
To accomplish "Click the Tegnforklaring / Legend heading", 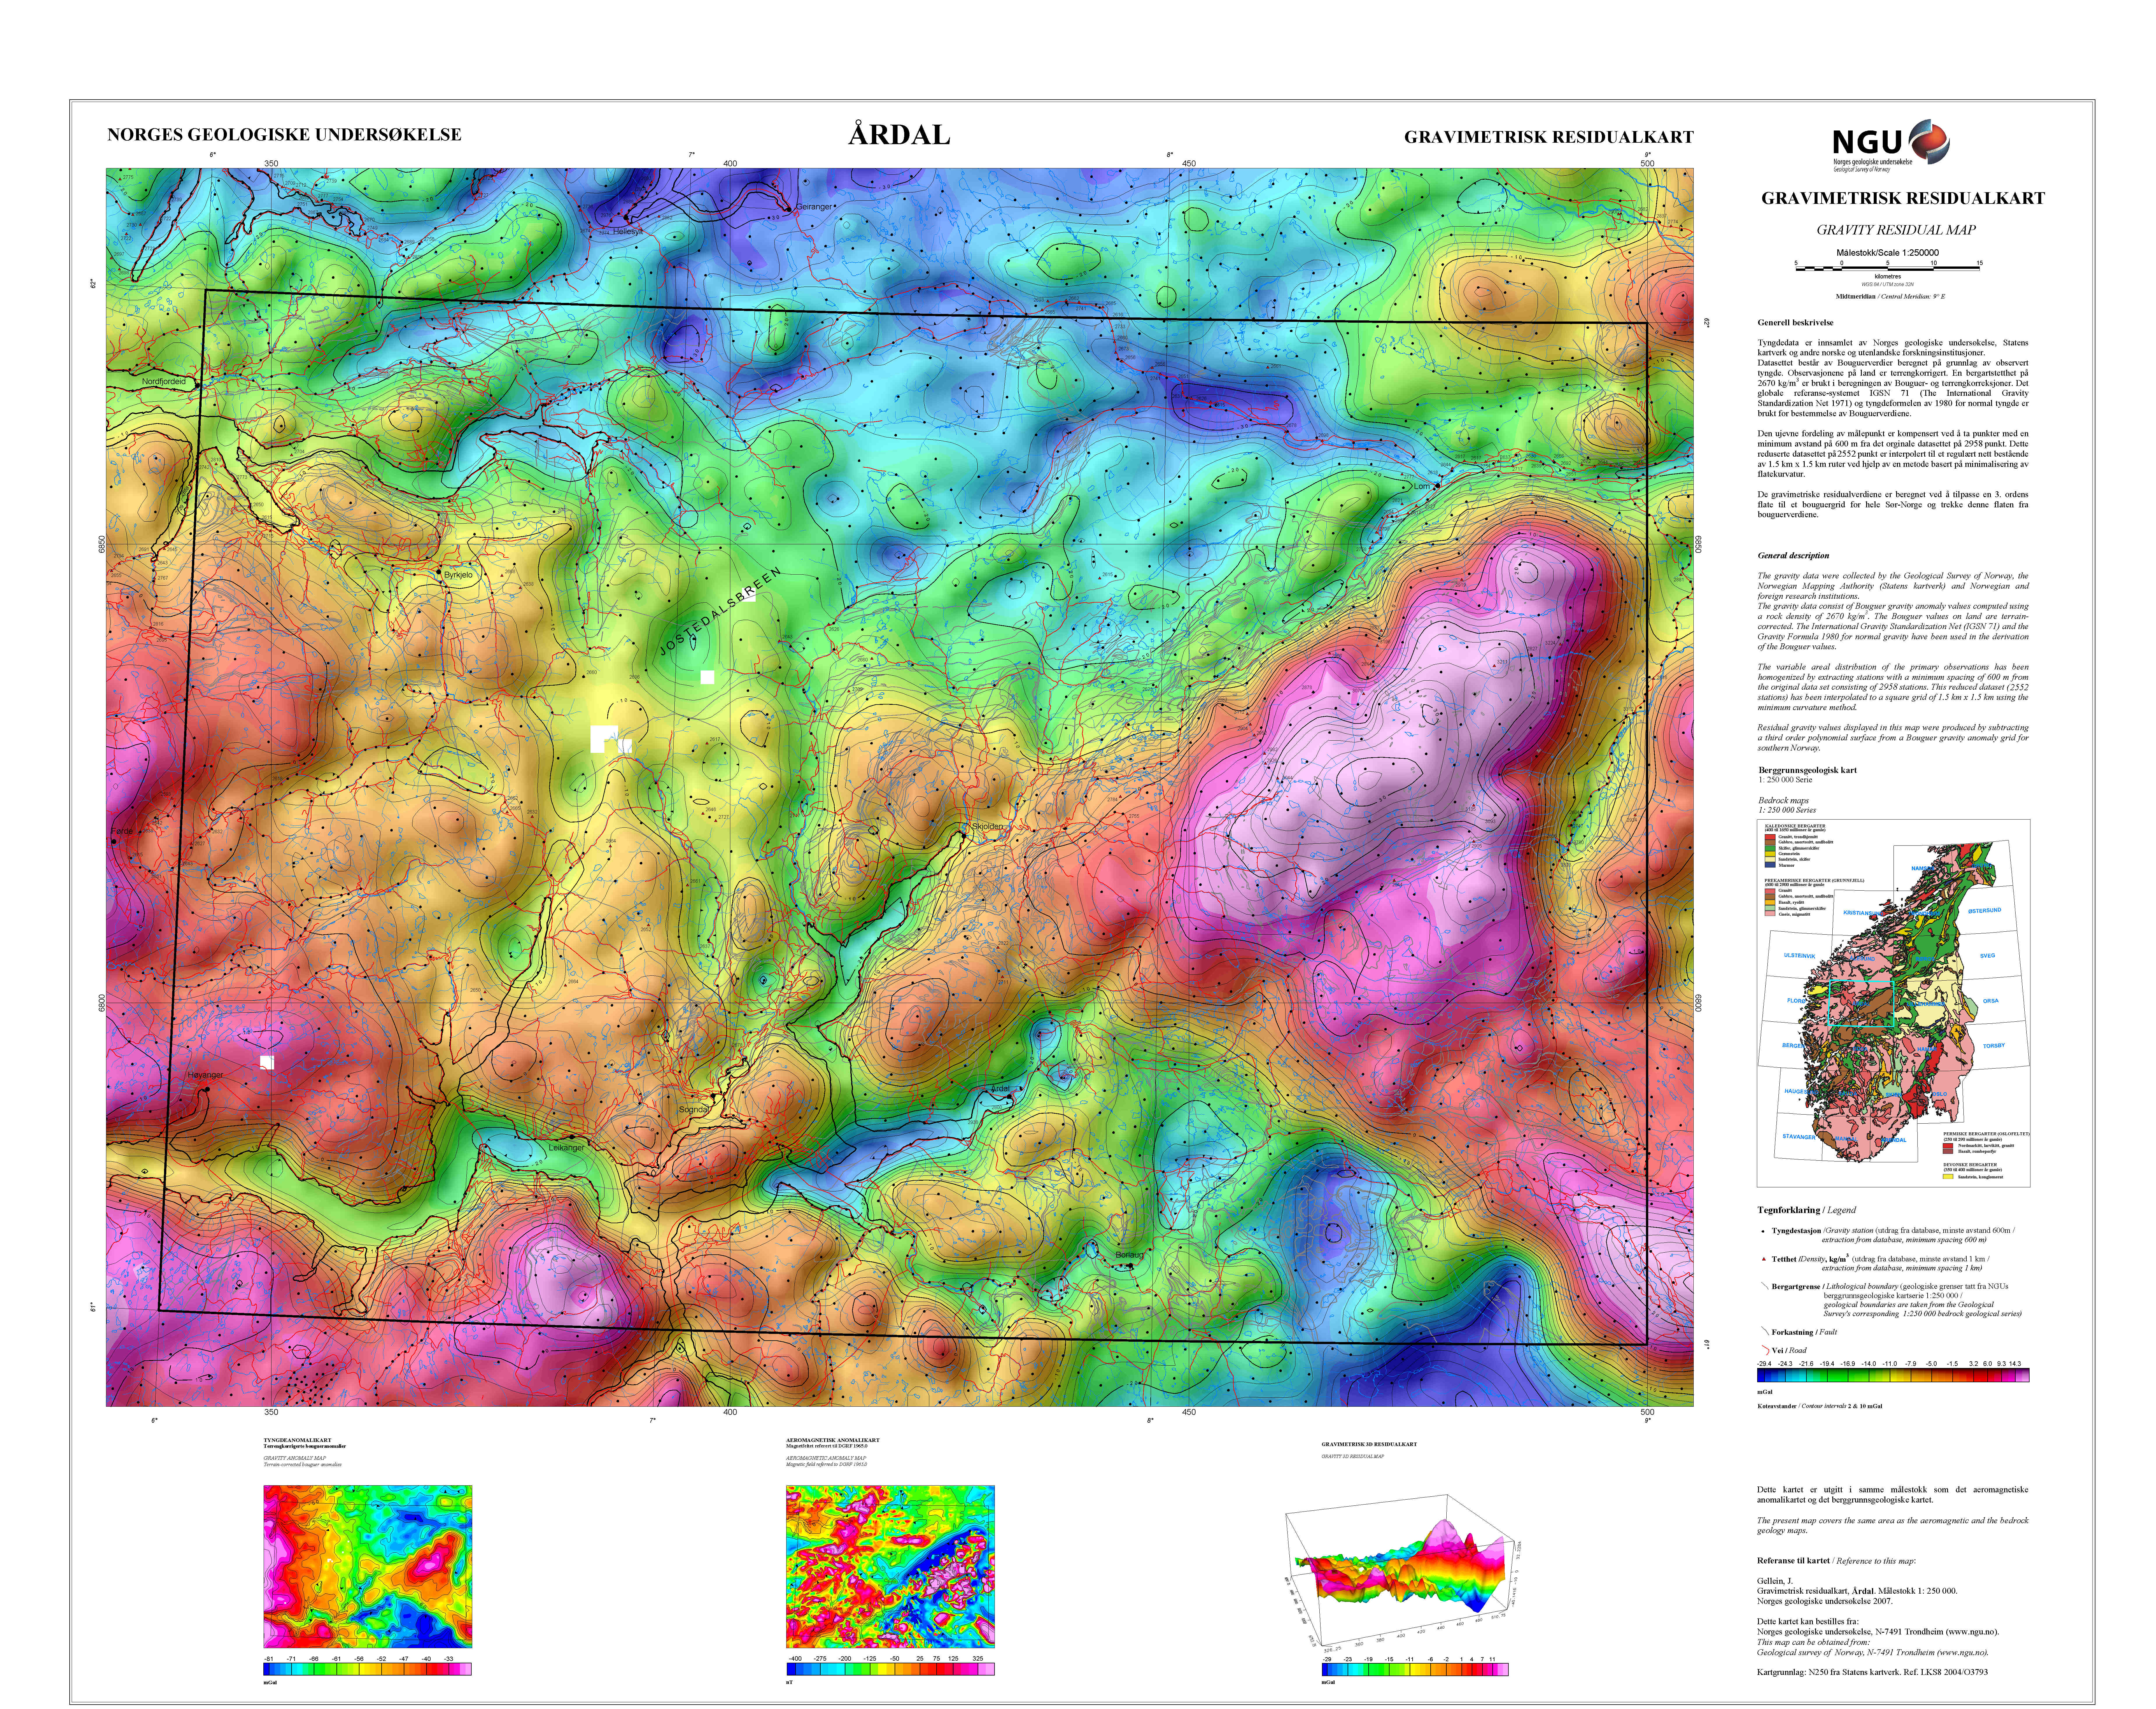I will [1807, 1210].
